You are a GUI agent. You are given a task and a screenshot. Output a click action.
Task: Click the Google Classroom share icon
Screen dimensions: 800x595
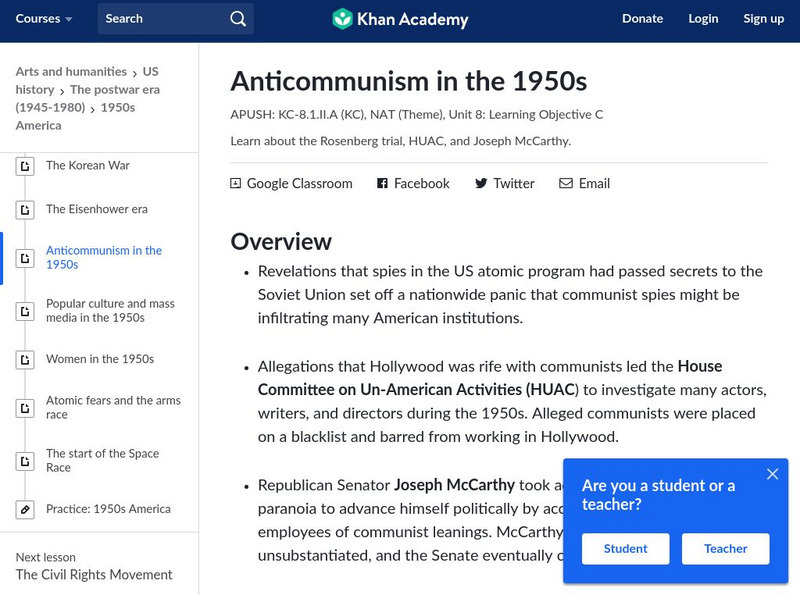tap(236, 183)
